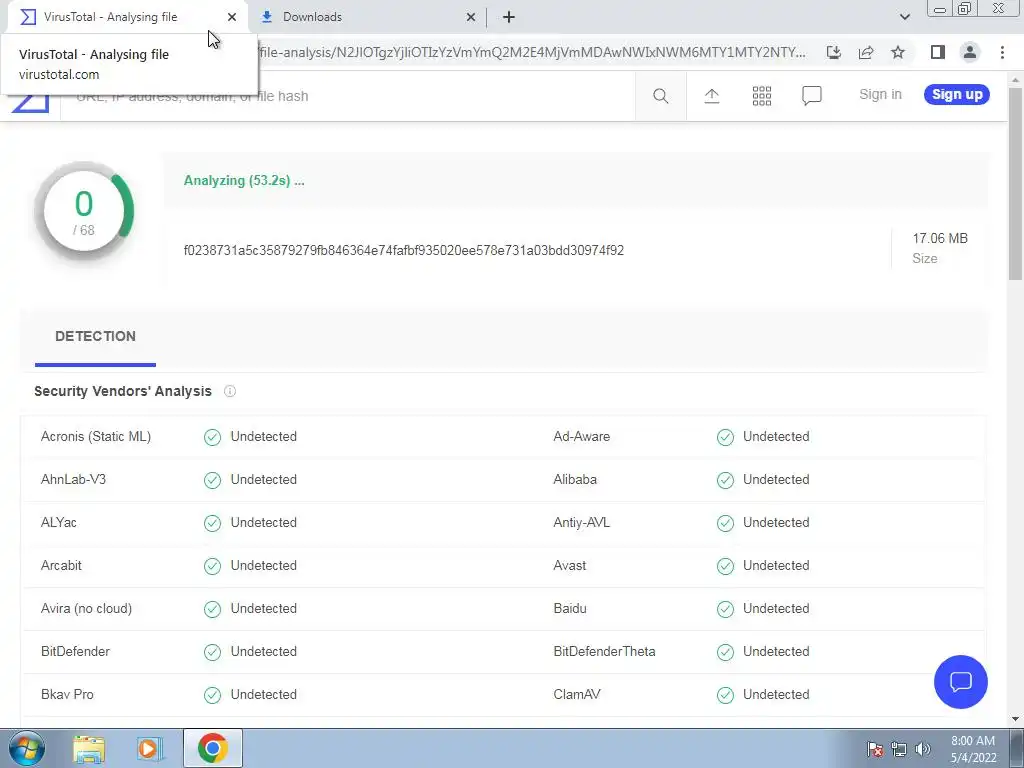The height and width of the screenshot is (768, 1024).
Task: Open the apps grid icon
Action: 761,96
